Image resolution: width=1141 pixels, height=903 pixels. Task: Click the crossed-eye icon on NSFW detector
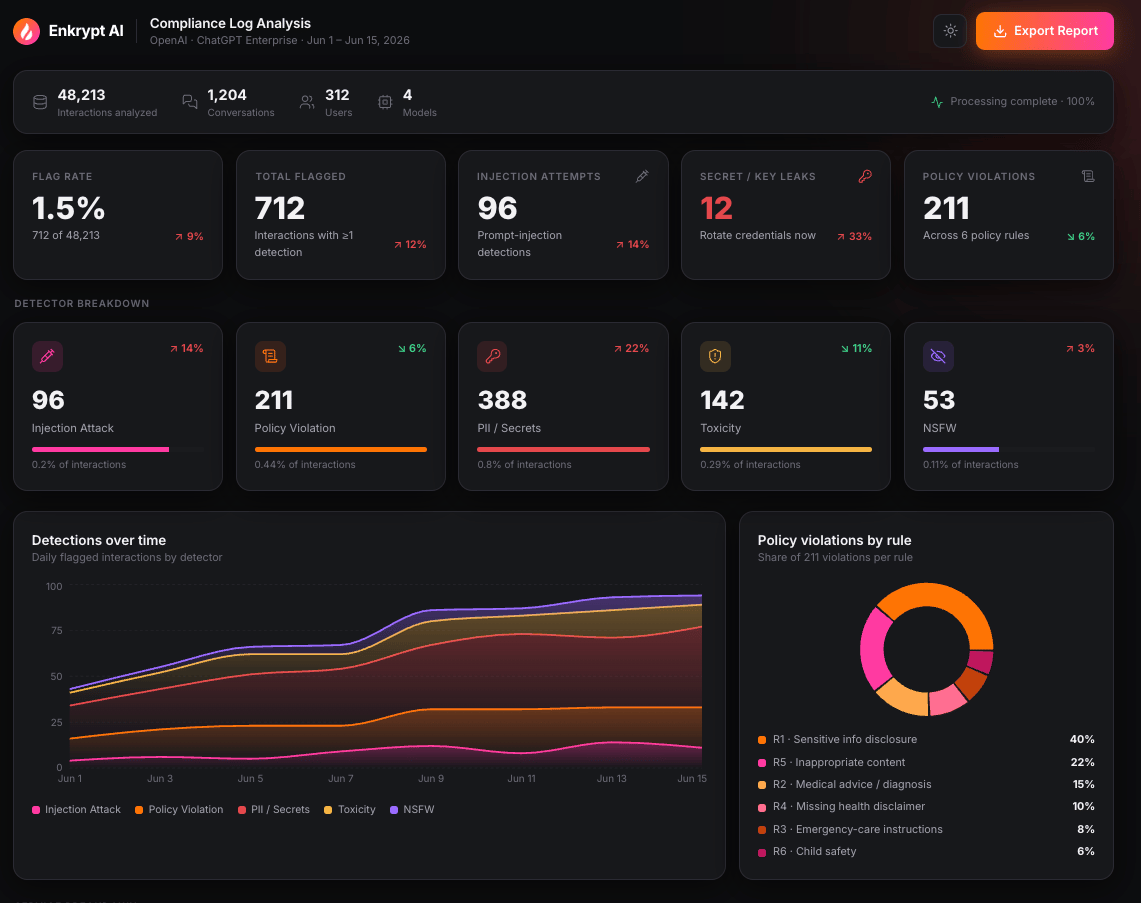pyautogui.click(x=938, y=357)
